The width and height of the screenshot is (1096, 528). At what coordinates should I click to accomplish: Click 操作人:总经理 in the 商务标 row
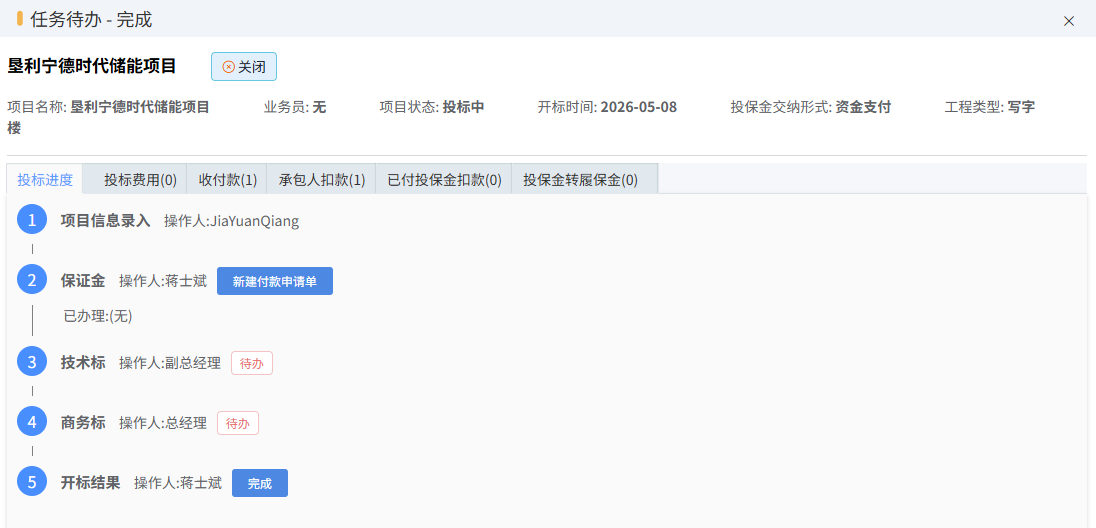(x=163, y=423)
